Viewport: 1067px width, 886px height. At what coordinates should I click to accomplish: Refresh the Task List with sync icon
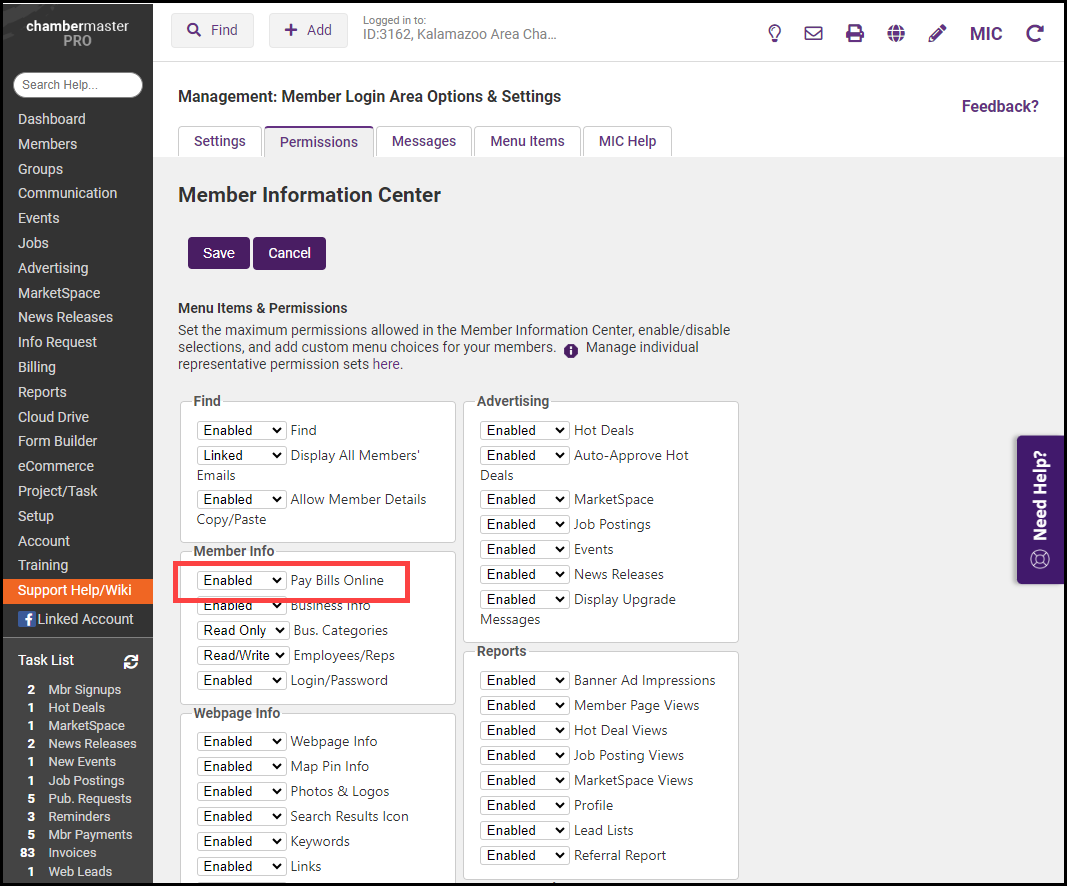[131, 661]
